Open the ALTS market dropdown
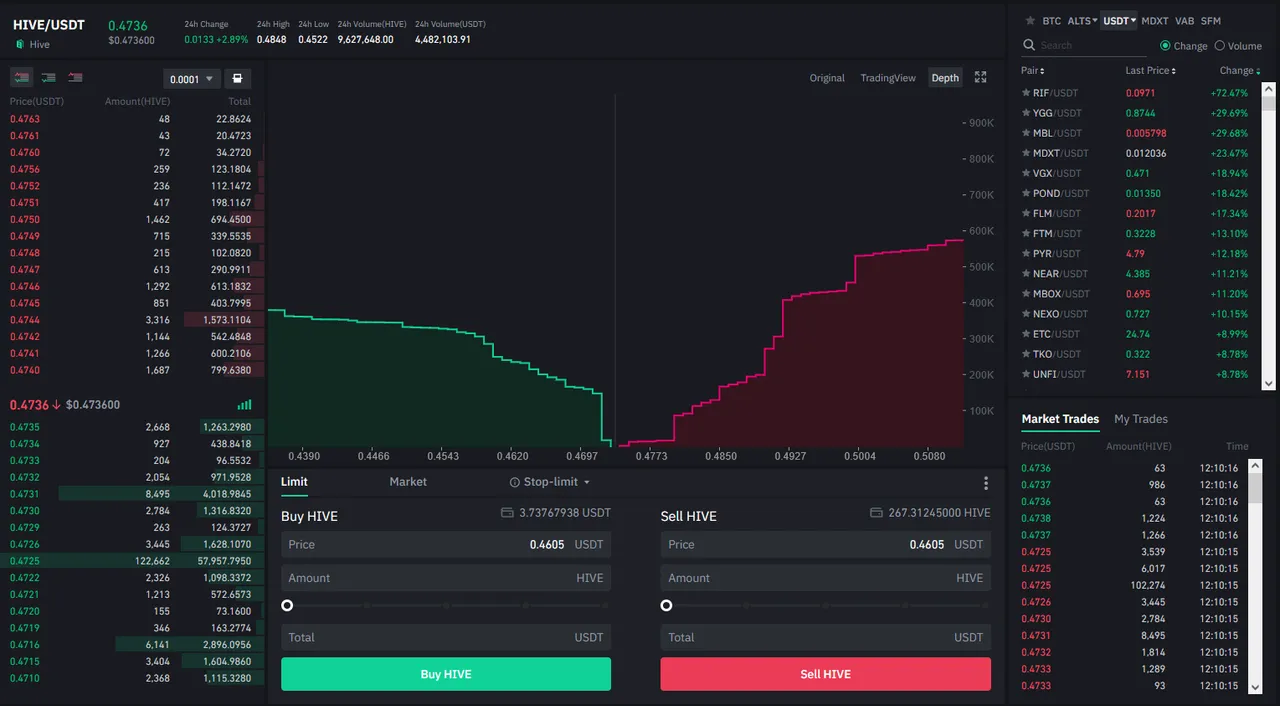The image size is (1280, 706). pyautogui.click(x=1082, y=20)
